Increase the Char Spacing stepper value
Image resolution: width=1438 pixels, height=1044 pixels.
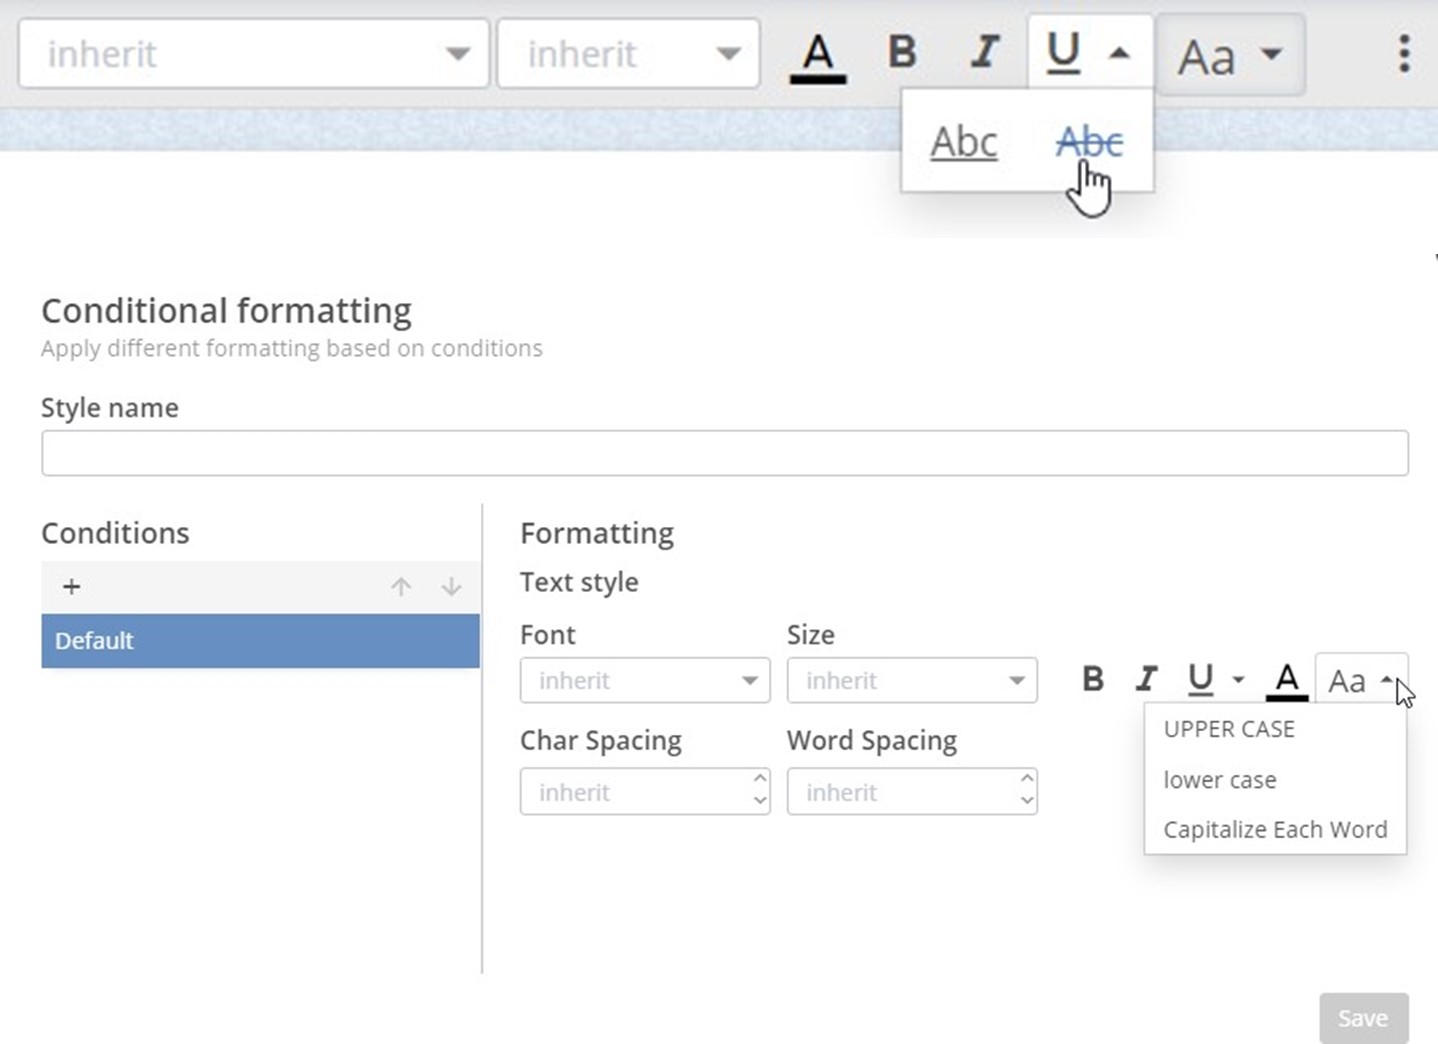(x=760, y=779)
